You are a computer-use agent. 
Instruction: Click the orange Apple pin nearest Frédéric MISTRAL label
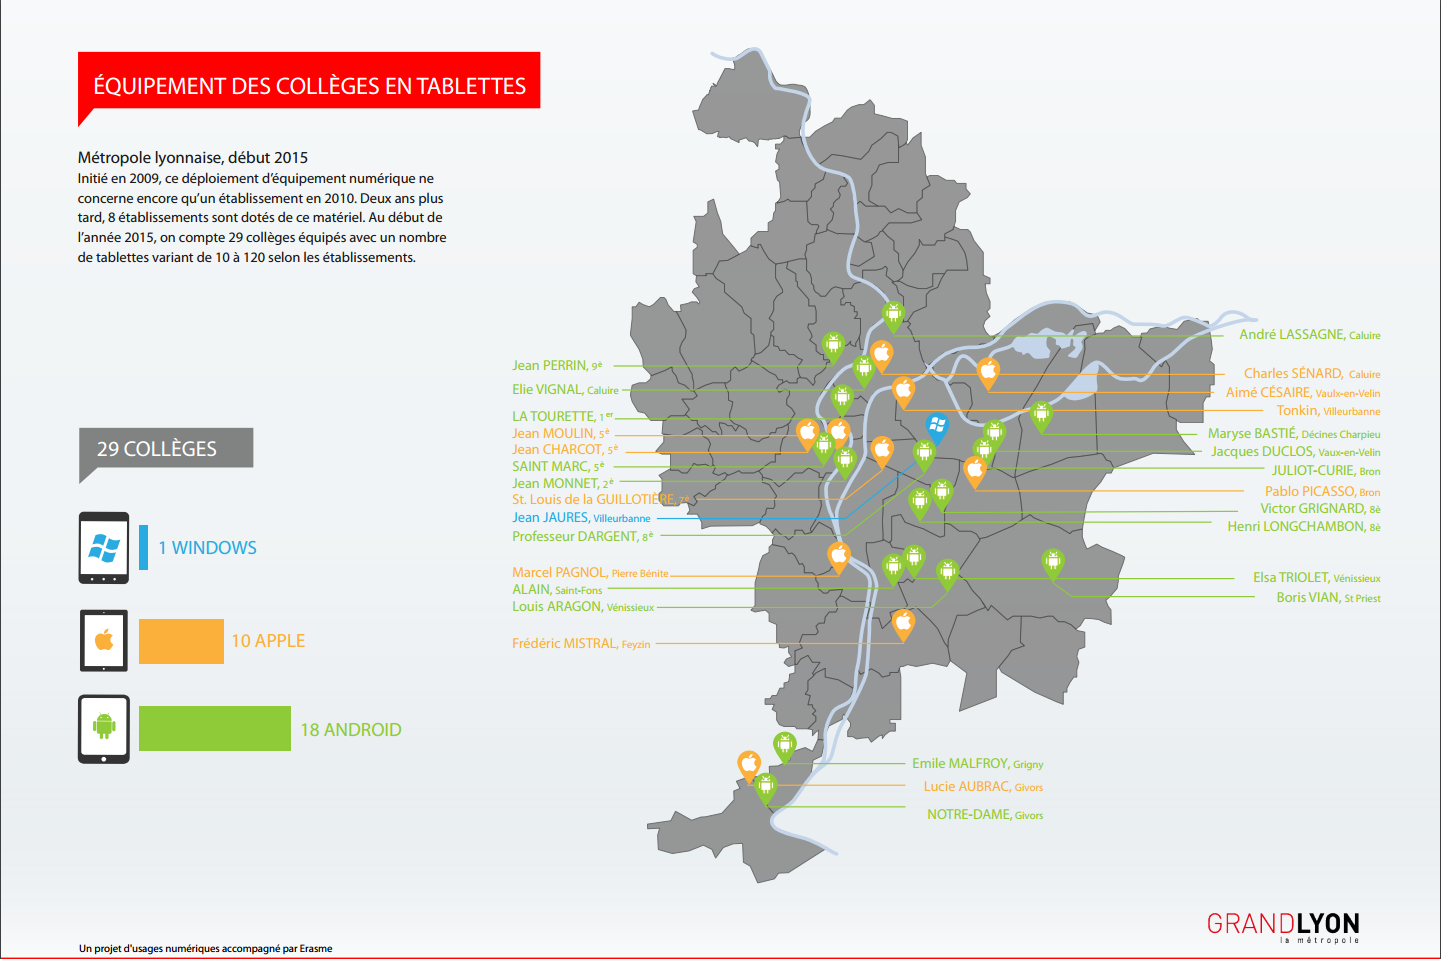pos(903,623)
